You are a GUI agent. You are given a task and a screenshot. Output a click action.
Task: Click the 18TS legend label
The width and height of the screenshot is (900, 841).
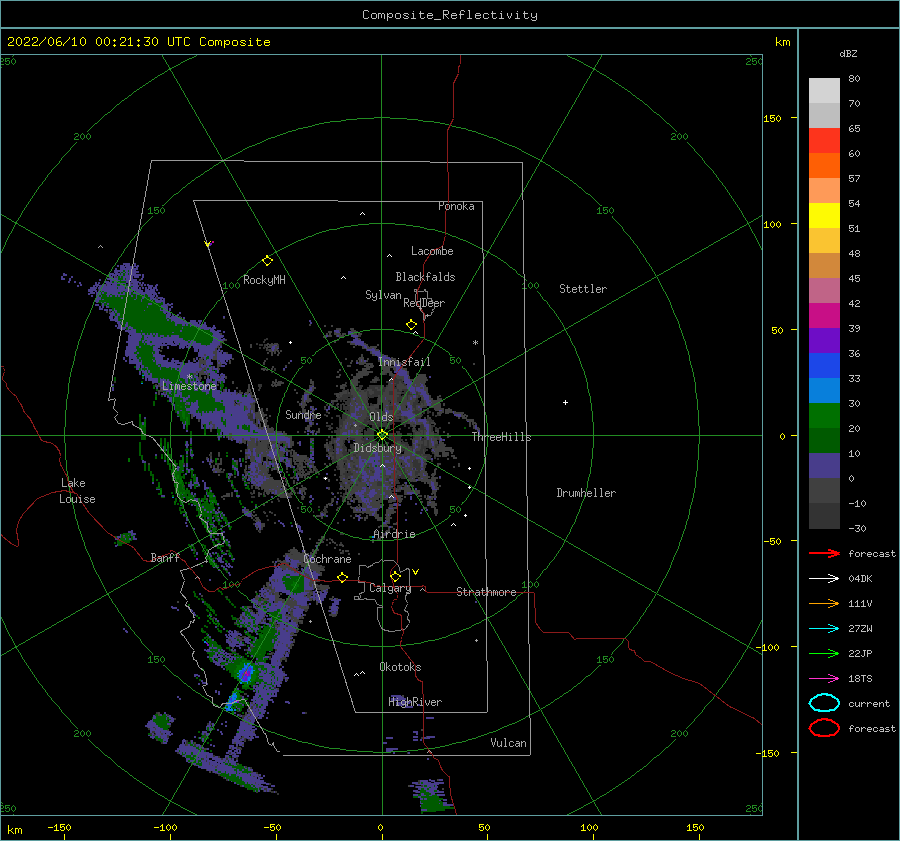pyautogui.click(x=860, y=679)
